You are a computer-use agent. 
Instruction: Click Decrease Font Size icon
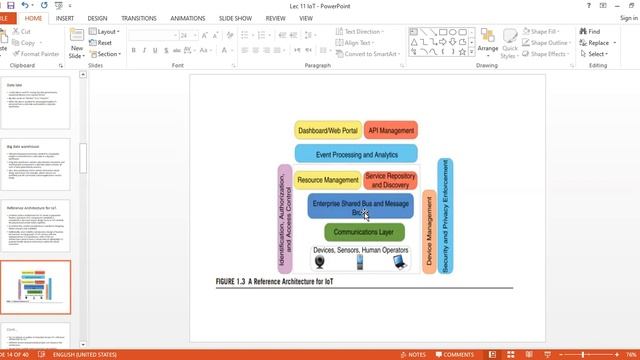coord(215,36)
